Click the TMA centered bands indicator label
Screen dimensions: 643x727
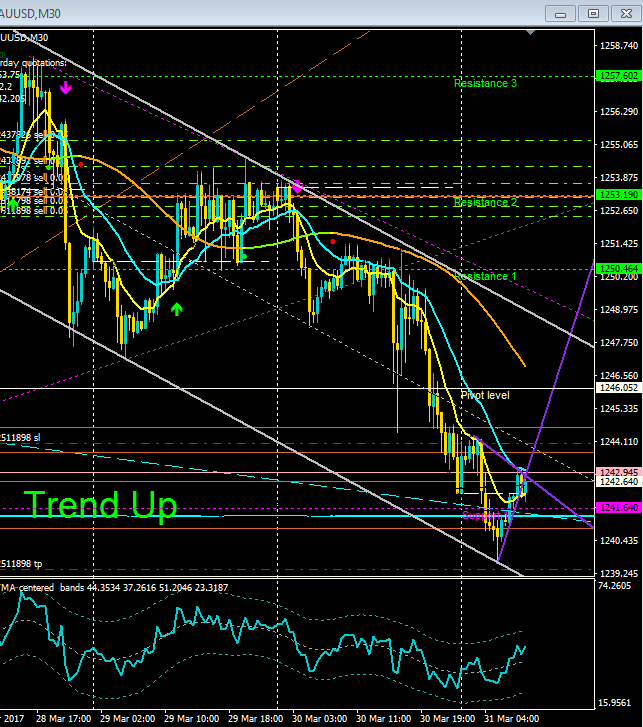(114, 587)
